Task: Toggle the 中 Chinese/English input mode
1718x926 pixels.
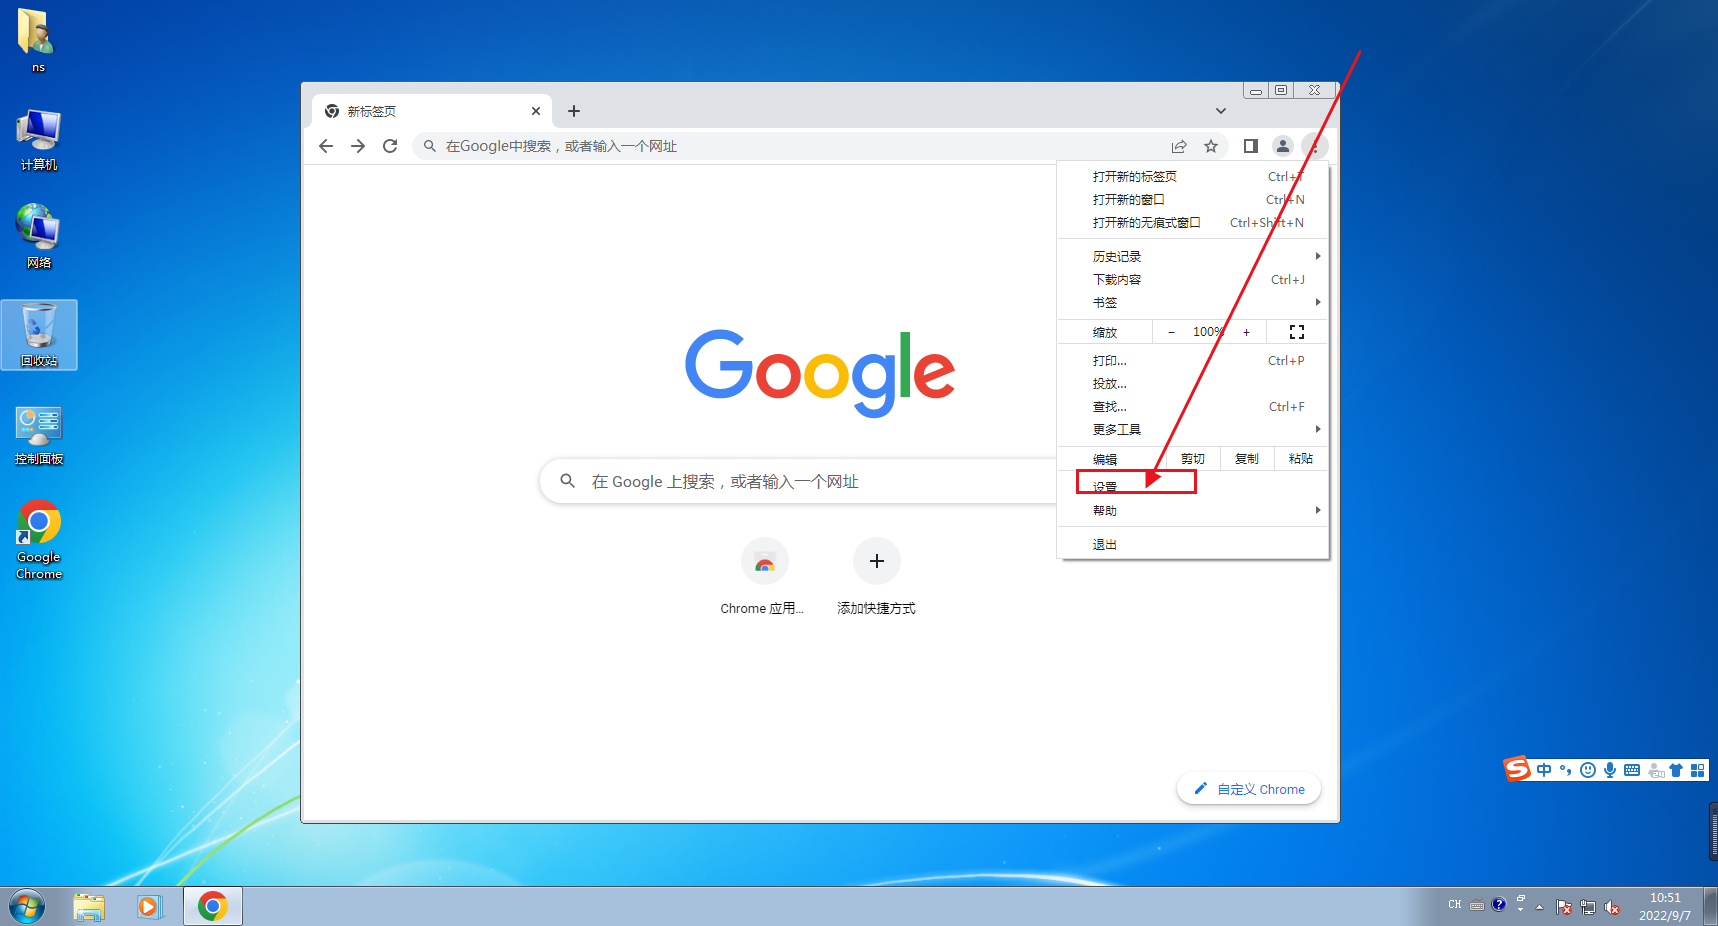Action: (1544, 770)
